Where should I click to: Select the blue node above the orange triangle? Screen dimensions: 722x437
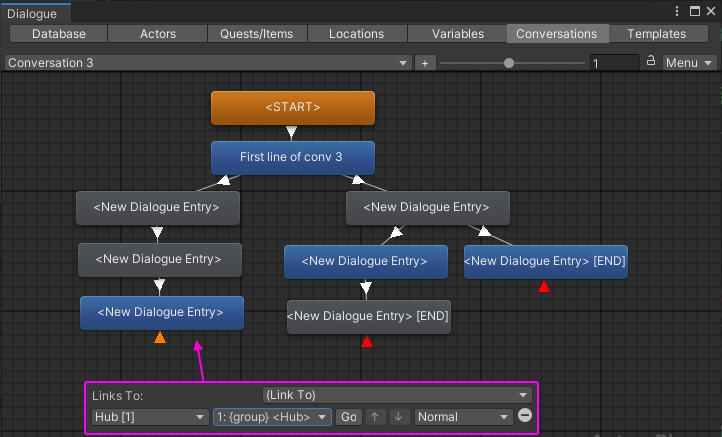click(x=162, y=313)
